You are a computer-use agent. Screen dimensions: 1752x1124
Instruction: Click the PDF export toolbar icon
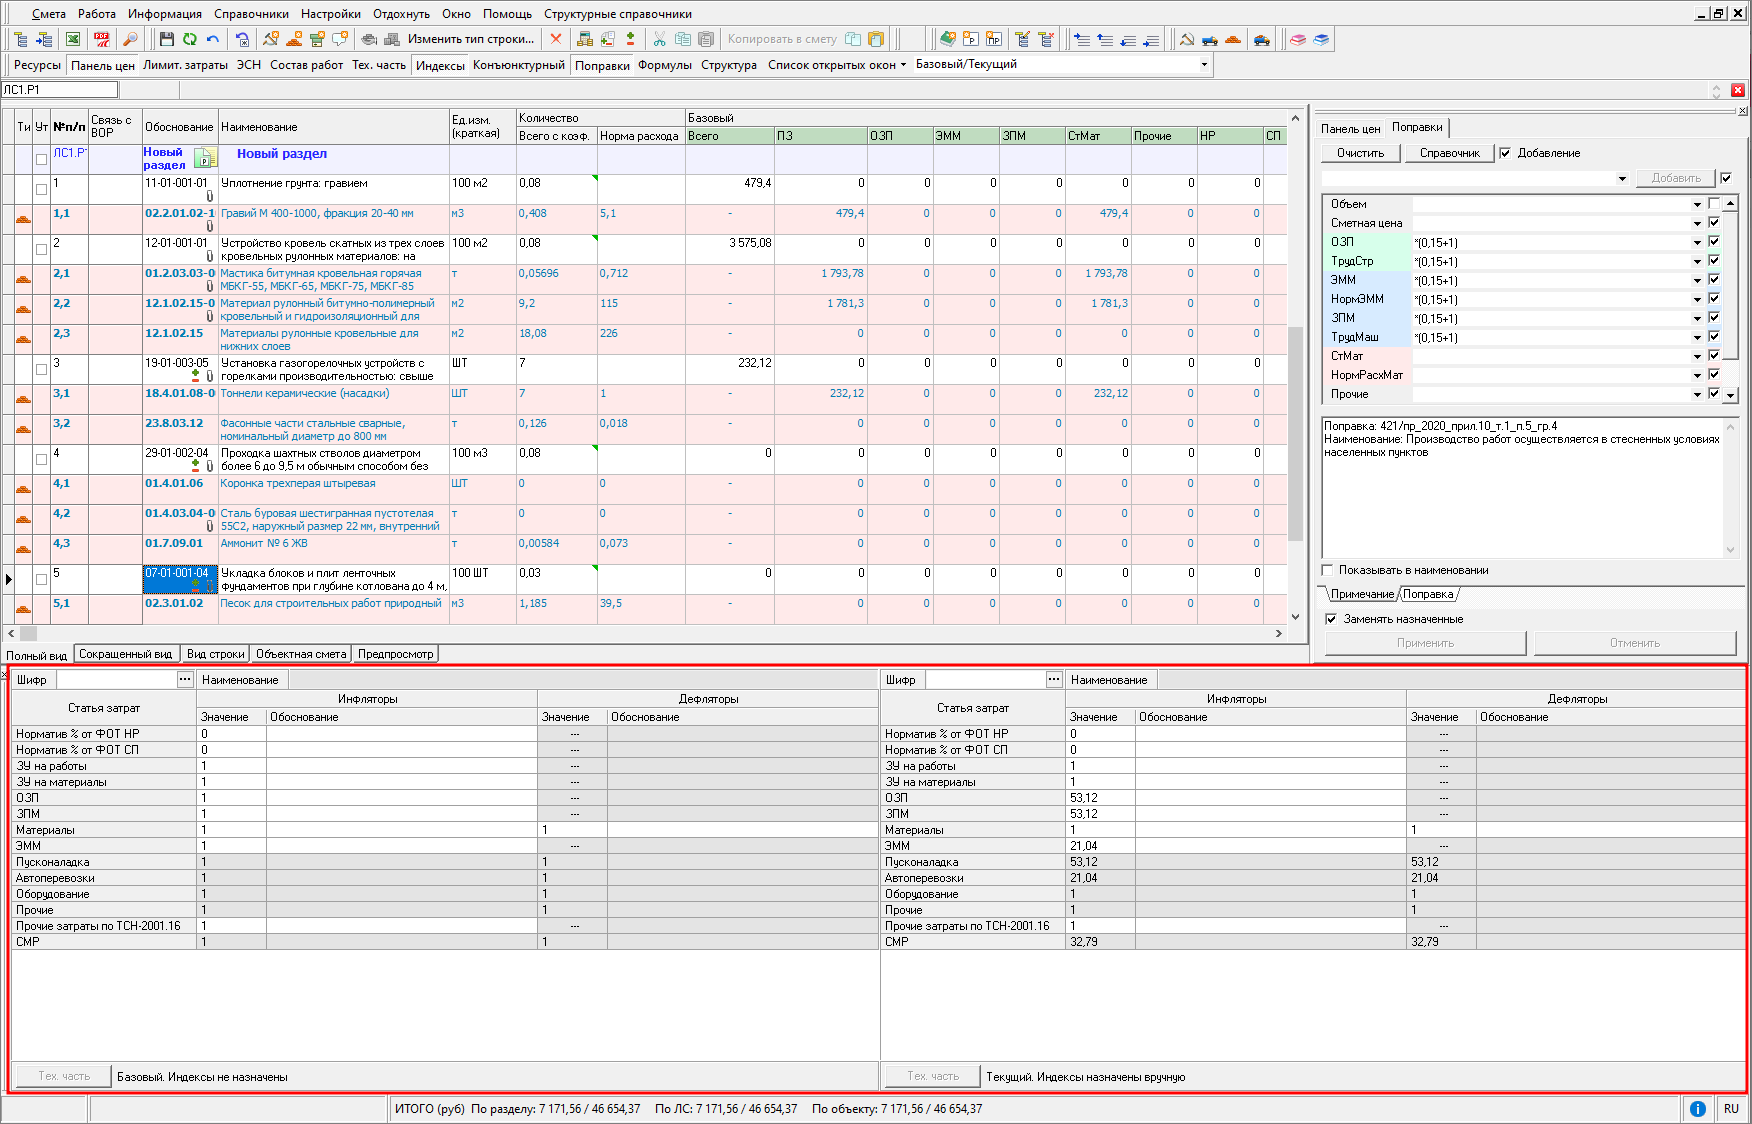coord(102,39)
